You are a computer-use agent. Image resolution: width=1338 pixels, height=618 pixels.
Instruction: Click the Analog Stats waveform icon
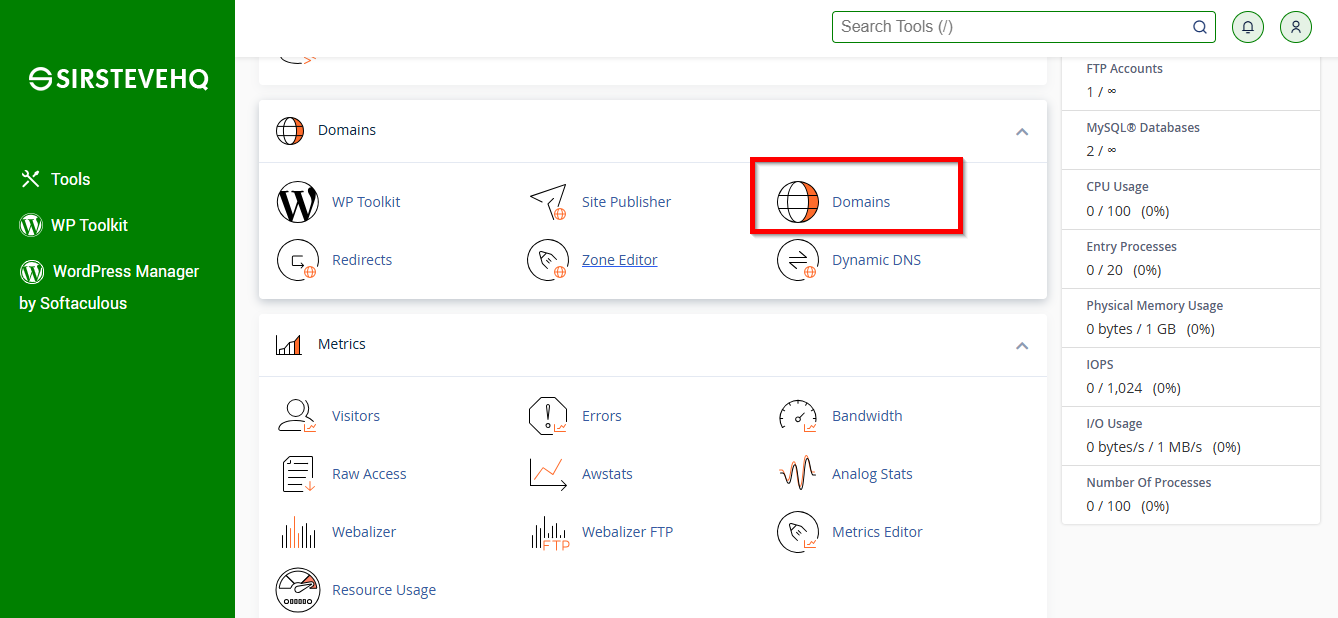point(798,474)
